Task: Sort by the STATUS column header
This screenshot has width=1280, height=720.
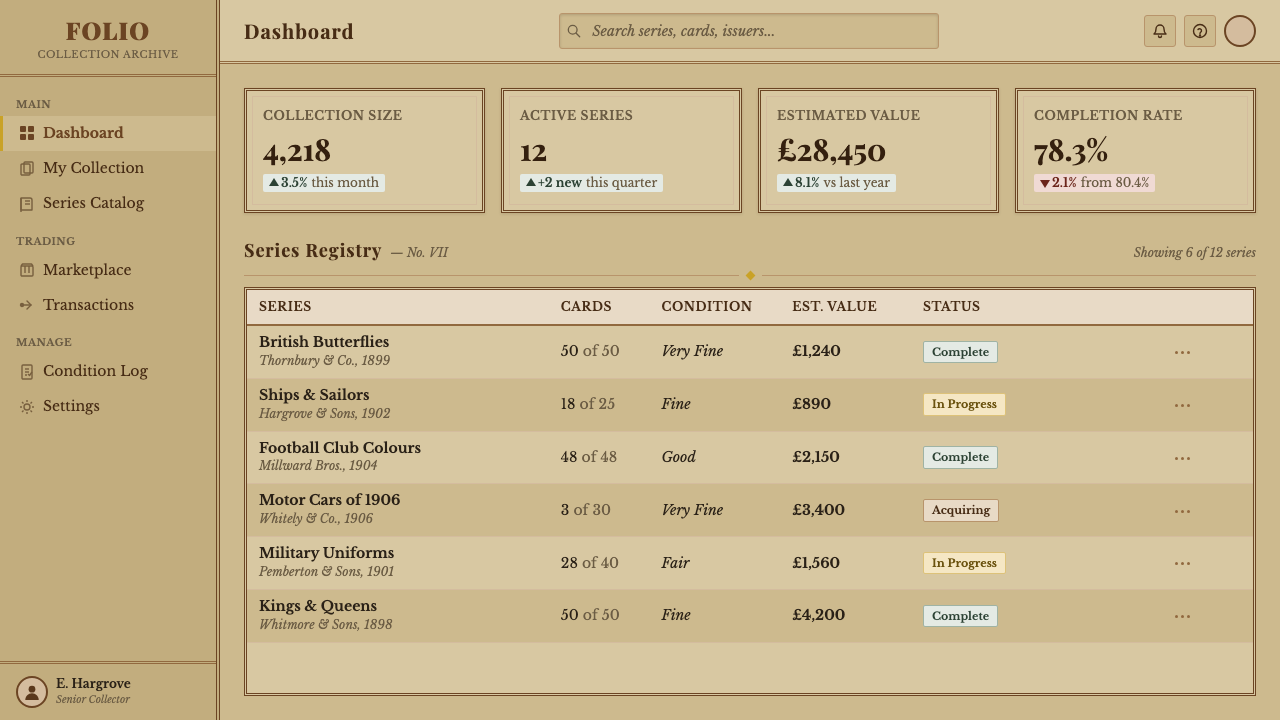Action: pos(951,306)
